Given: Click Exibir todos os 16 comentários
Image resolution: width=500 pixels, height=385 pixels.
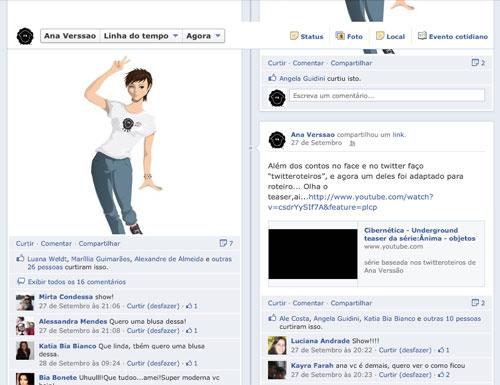Looking at the screenshot, I should pyautogui.click(x=77, y=282).
